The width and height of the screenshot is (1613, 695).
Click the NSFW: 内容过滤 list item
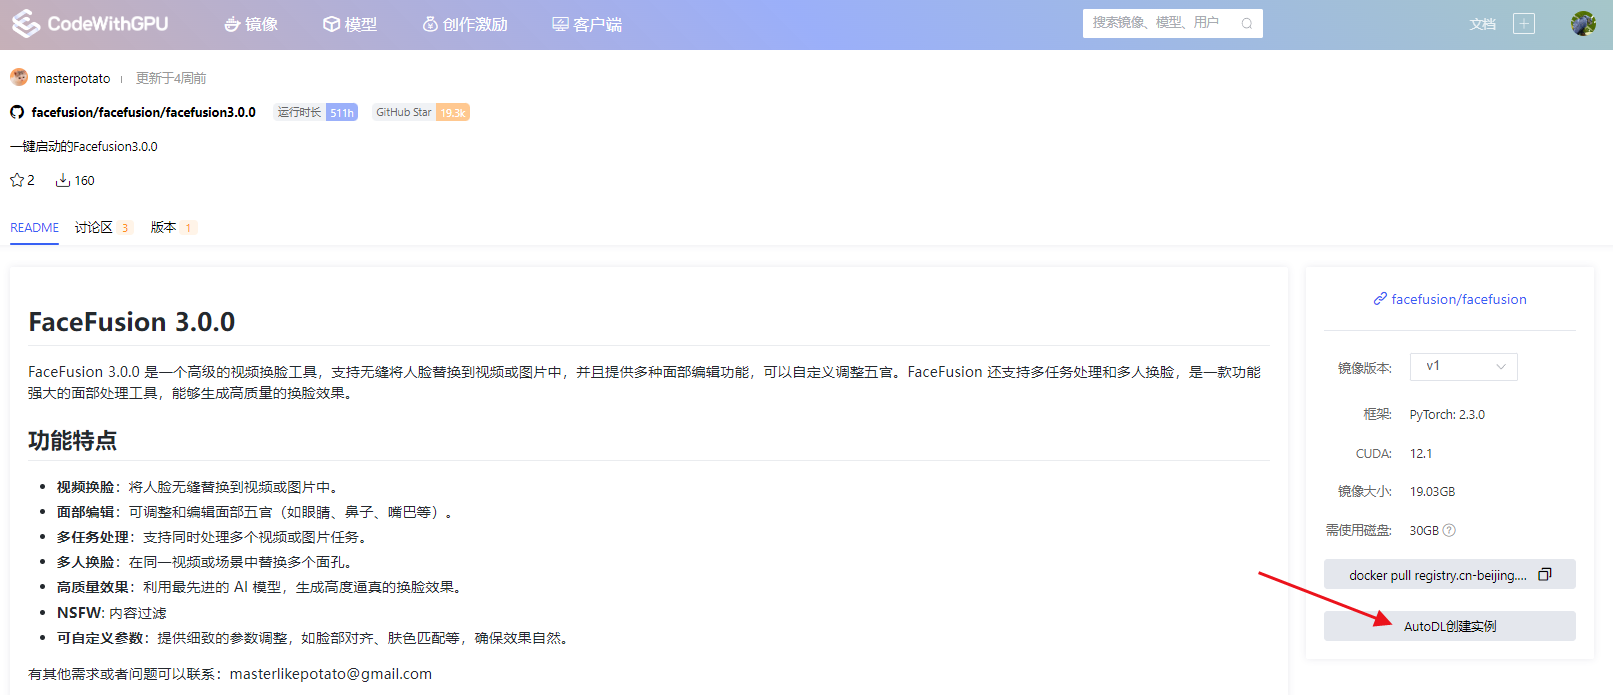112,613
